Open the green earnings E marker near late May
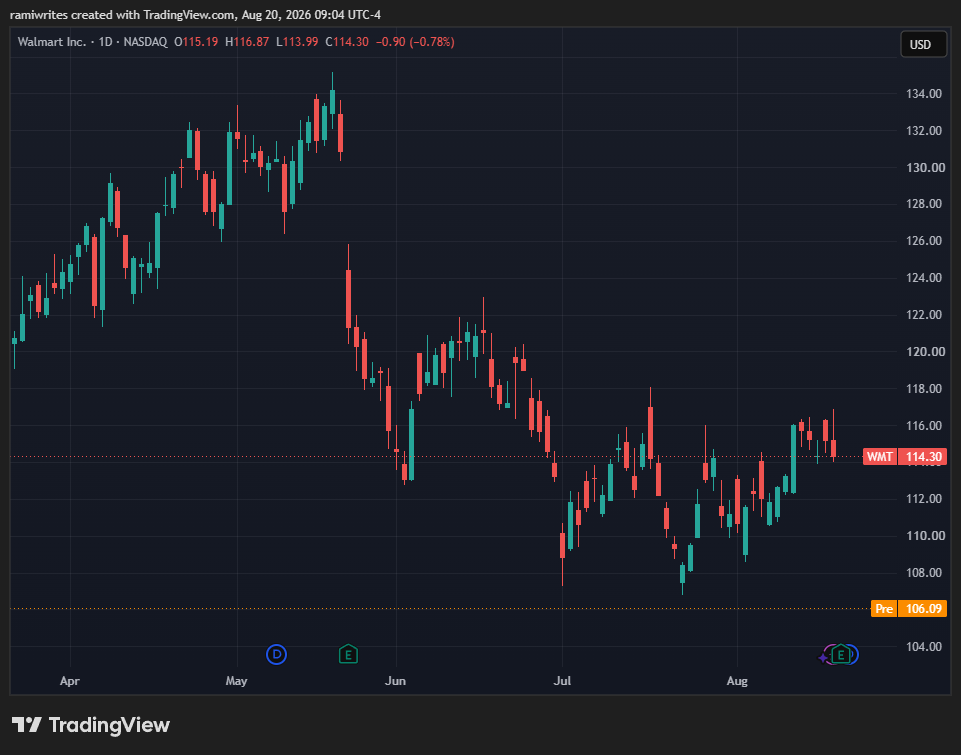This screenshot has width=961, height=755. (348, 654)
